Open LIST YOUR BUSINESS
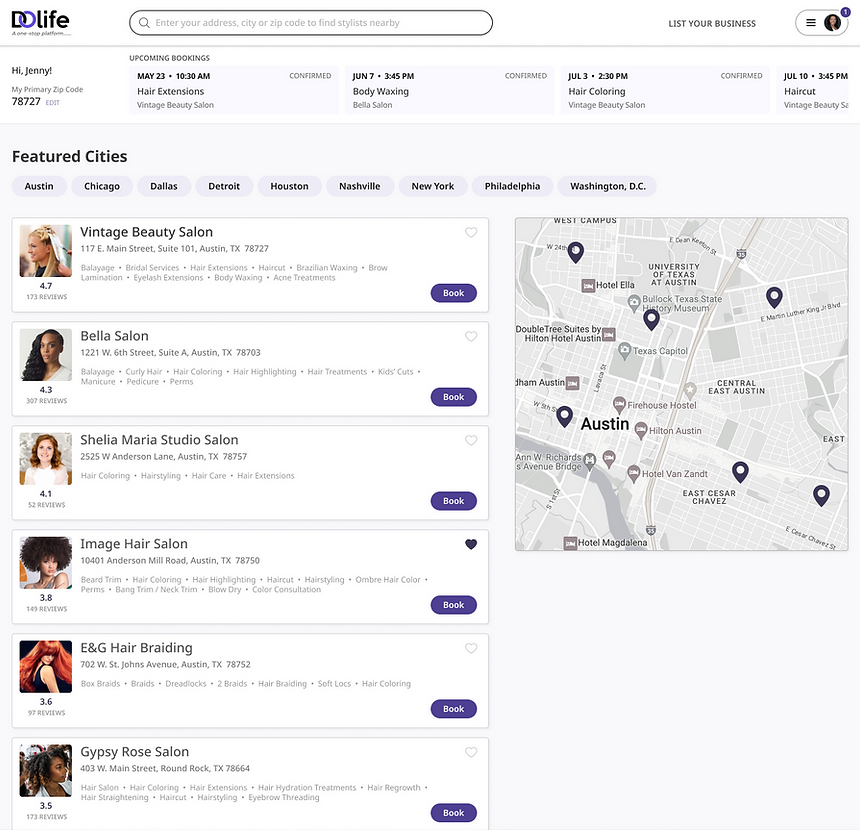The image size is (860, 830). (712, 22)
